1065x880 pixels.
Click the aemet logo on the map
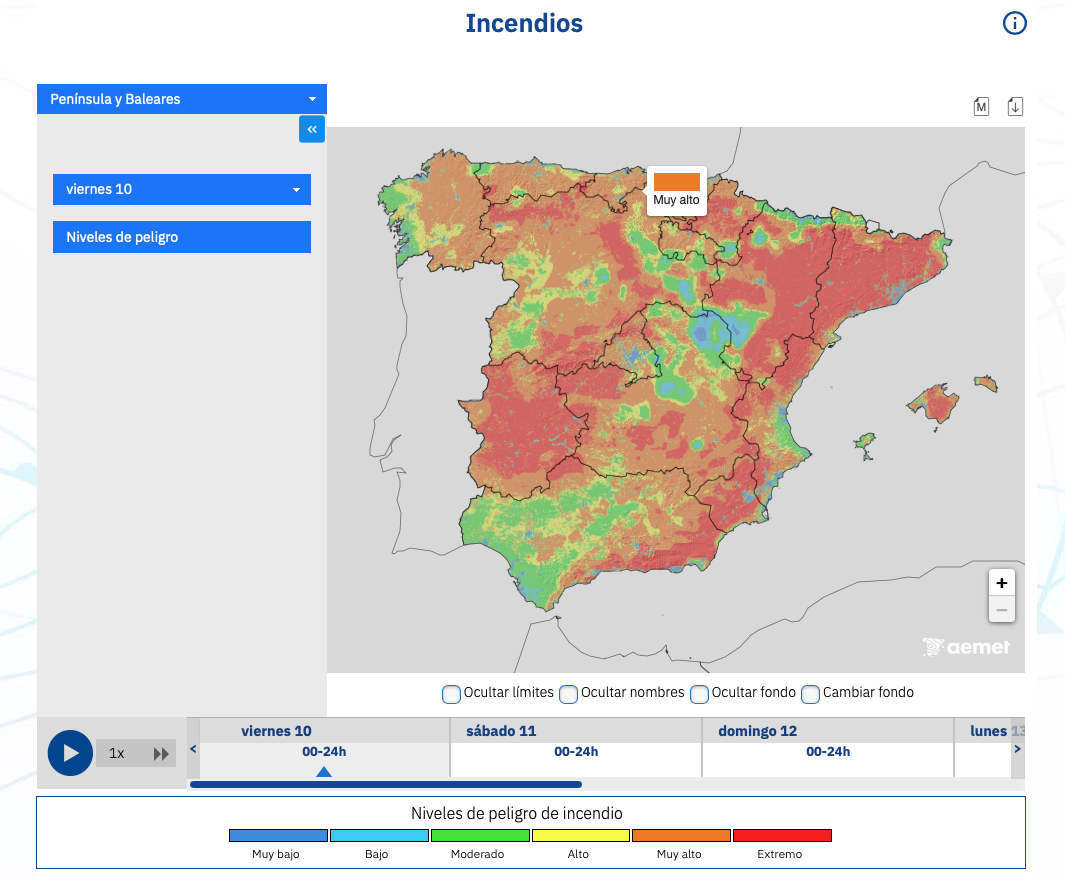click(x=966, y=647)
